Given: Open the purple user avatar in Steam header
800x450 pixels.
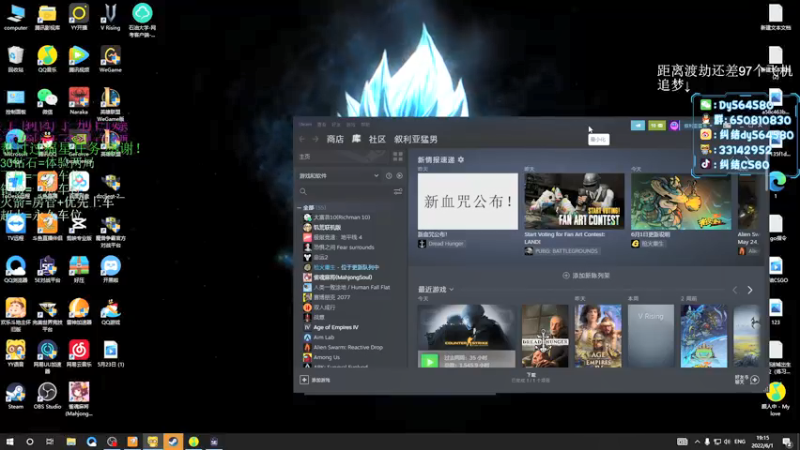Looking at the screenshot, I should tap(674, 126).
